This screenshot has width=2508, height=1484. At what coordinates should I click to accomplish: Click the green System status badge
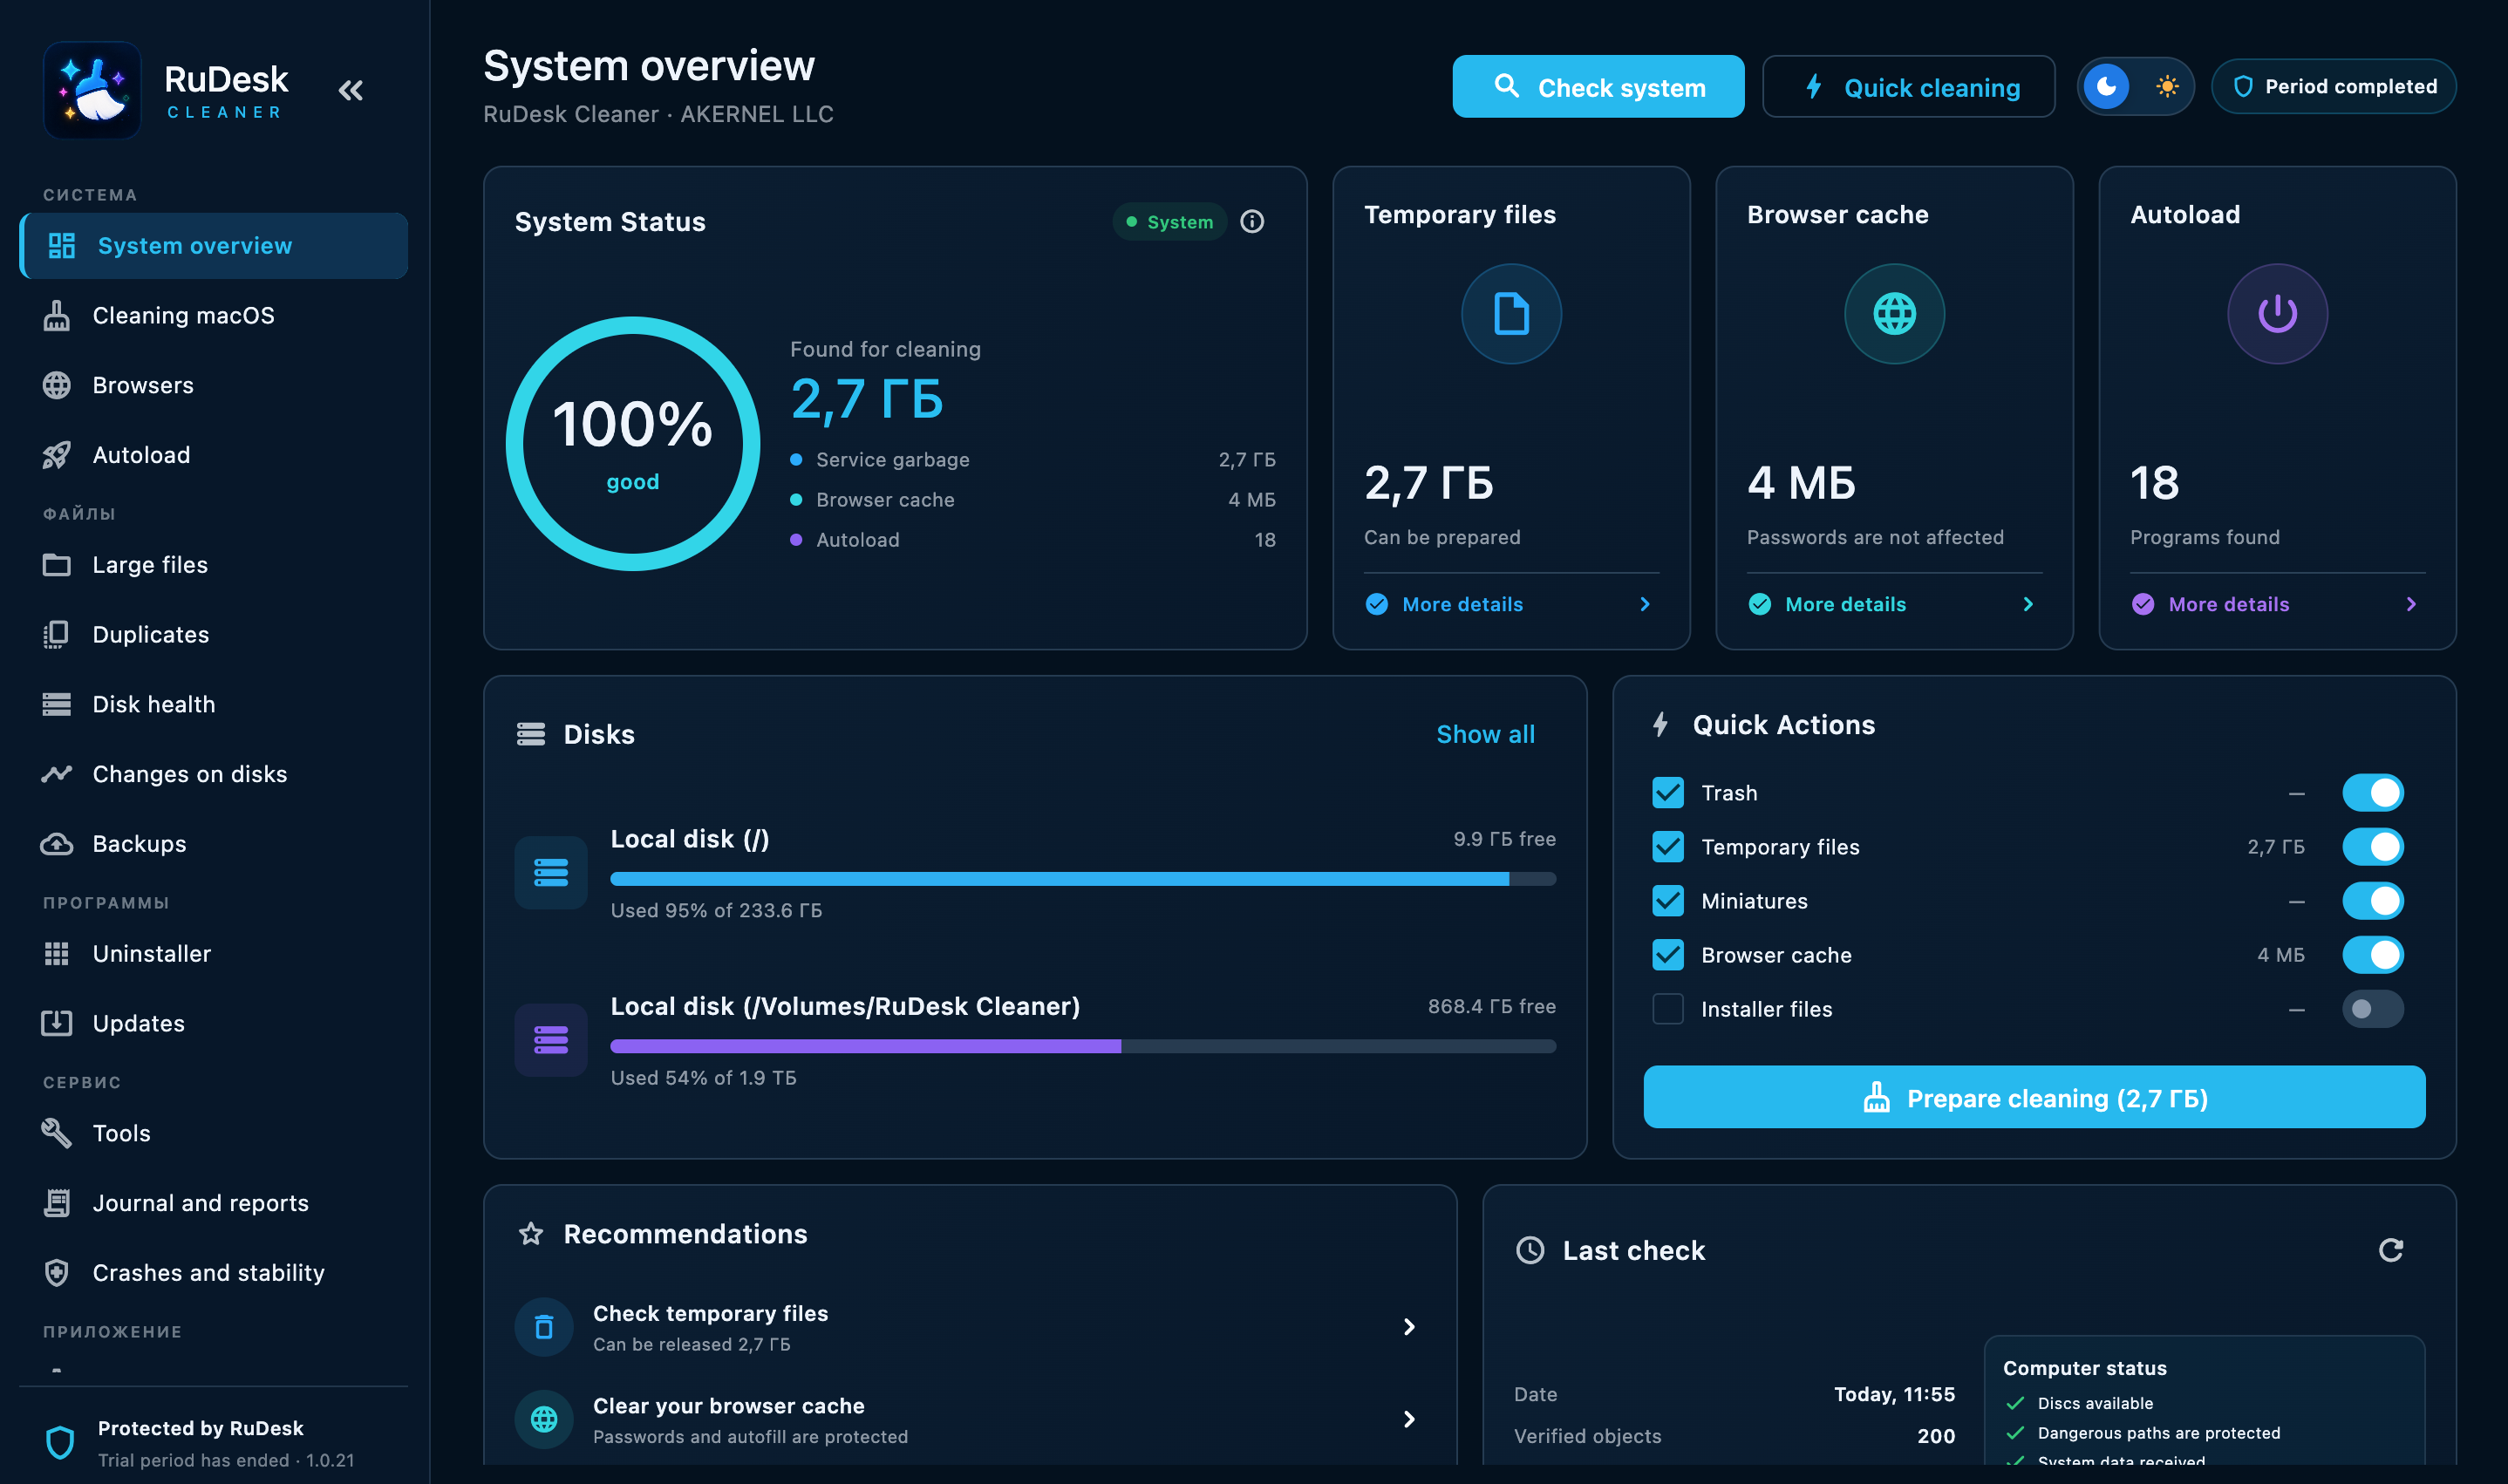pyautogui.click(x=1169, y=222)
